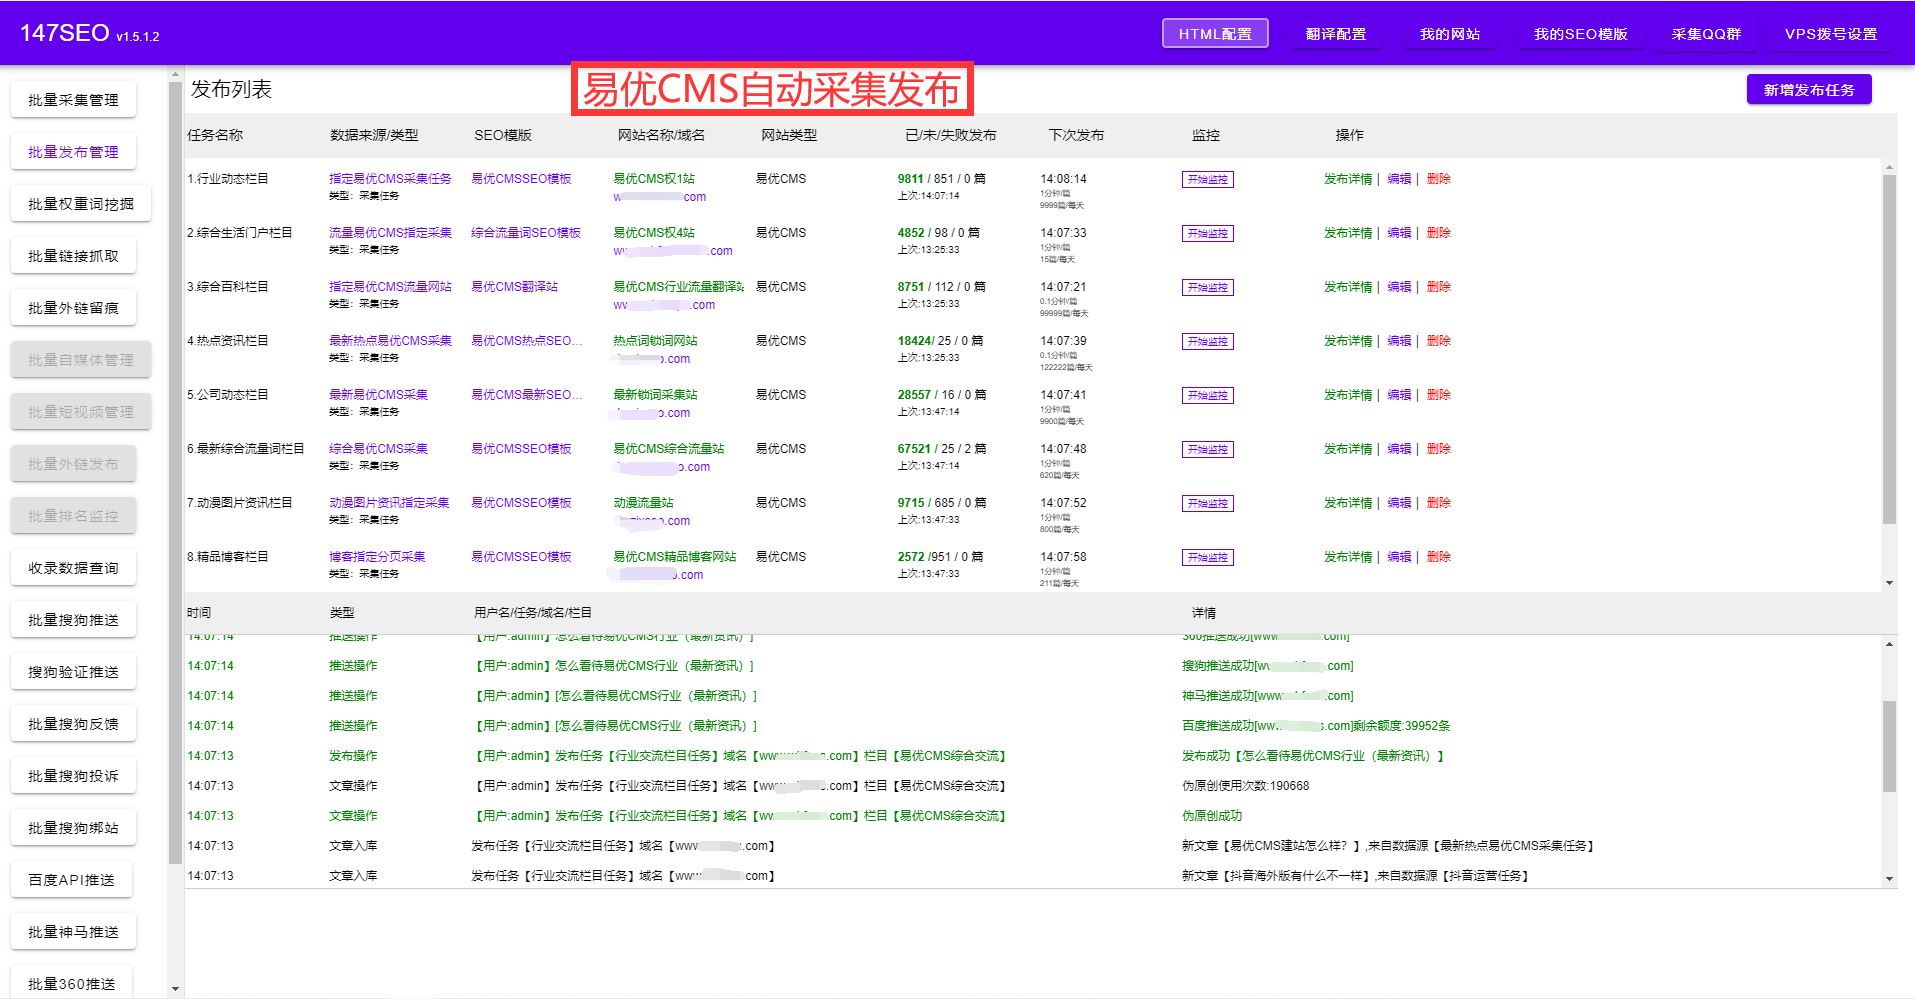Open 采集QQ群 tab
This screenshot has width=1915, height=999.
1706,33
